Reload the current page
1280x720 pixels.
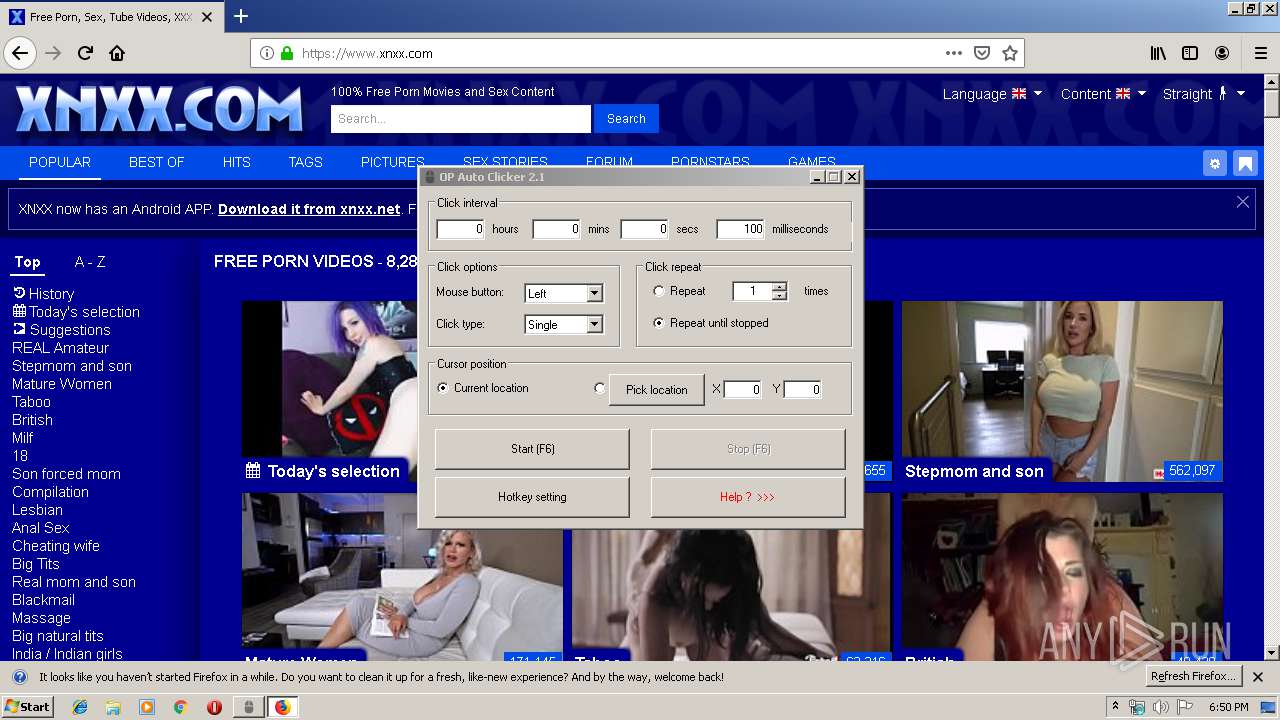pos(86,53)
